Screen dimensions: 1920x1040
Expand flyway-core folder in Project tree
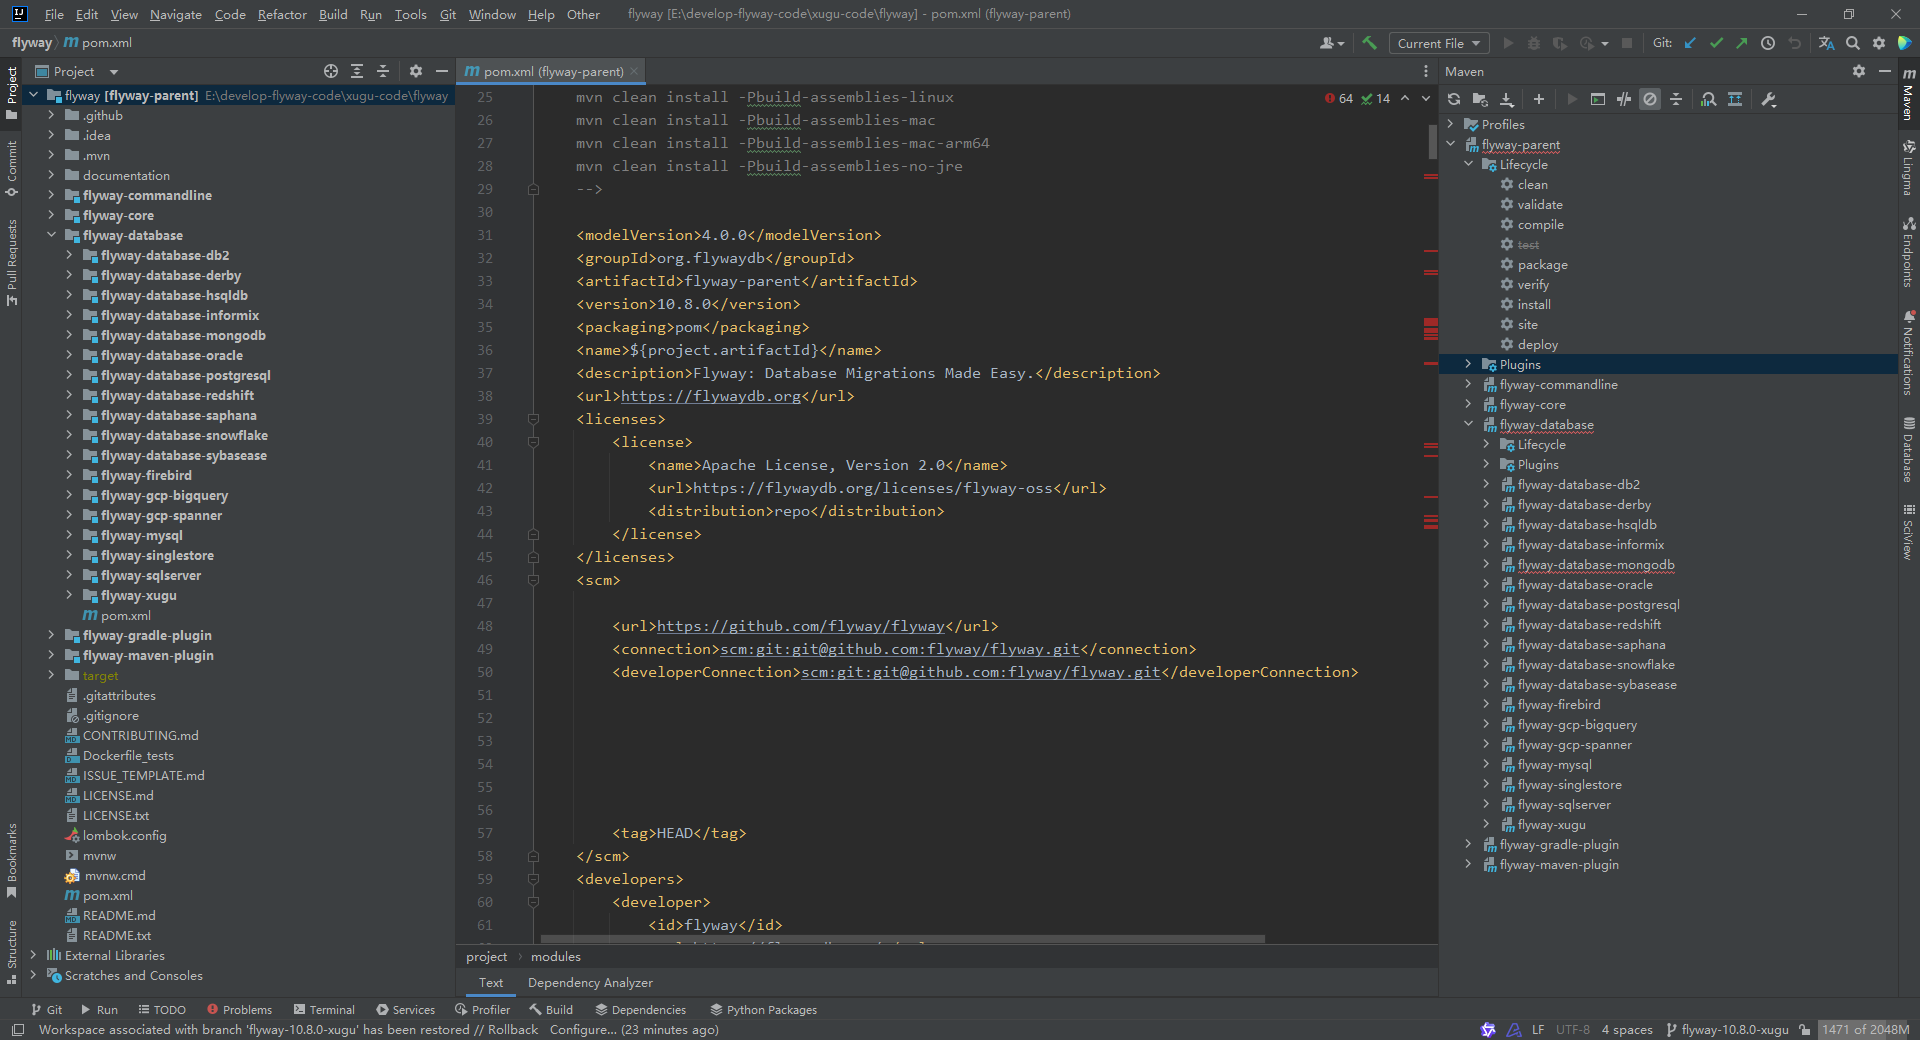click(x=51, y=215)
